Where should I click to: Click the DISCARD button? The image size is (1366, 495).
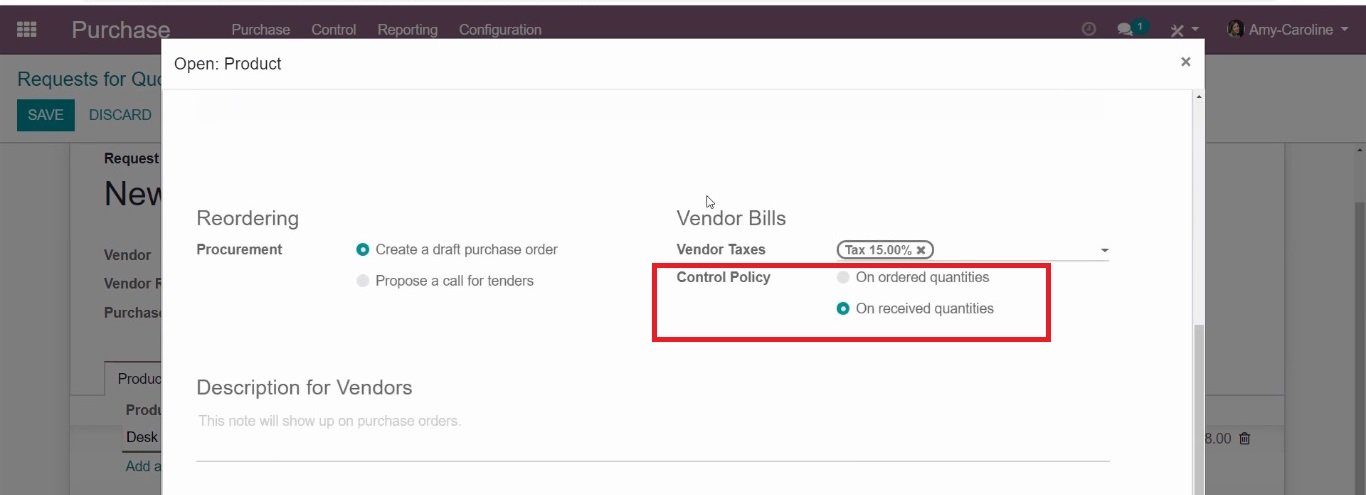pyautogui.click(x=120, y=115)
